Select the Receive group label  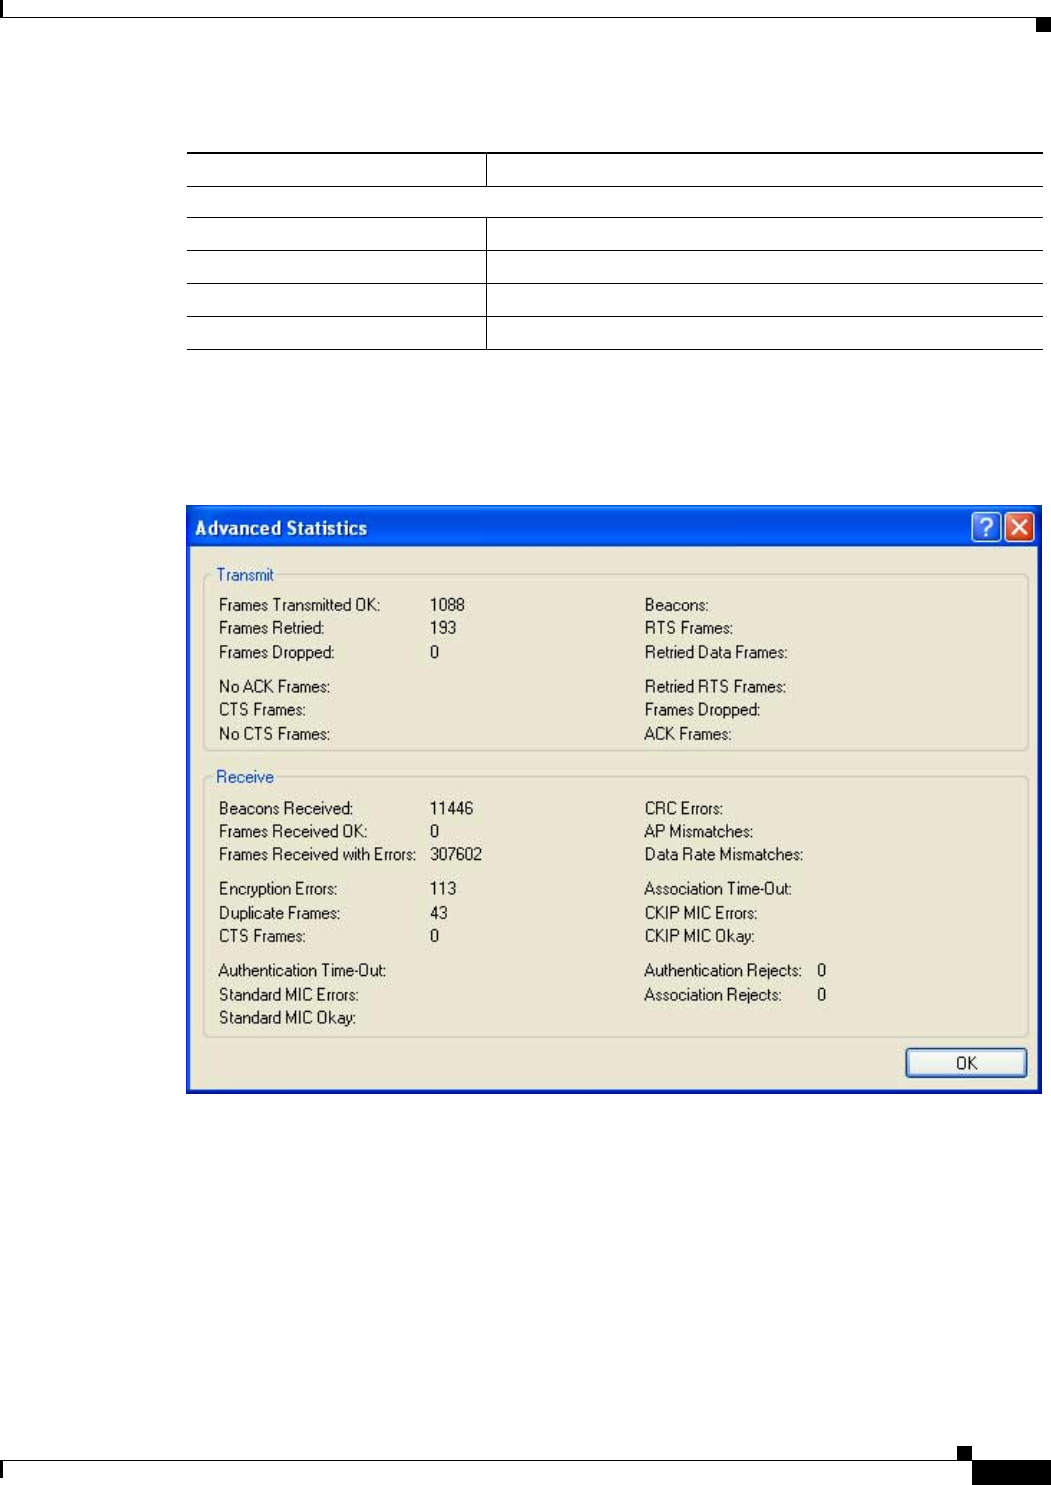(245, 777)
